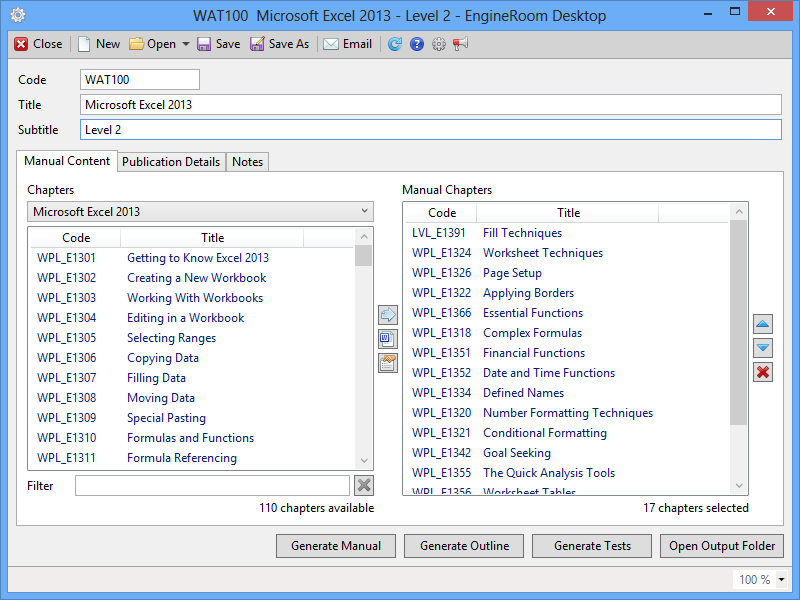The height and width of the screenshot is (600, 800).
Task: Click Code column header in Manual Chapters
Action: tap(442, 213)
